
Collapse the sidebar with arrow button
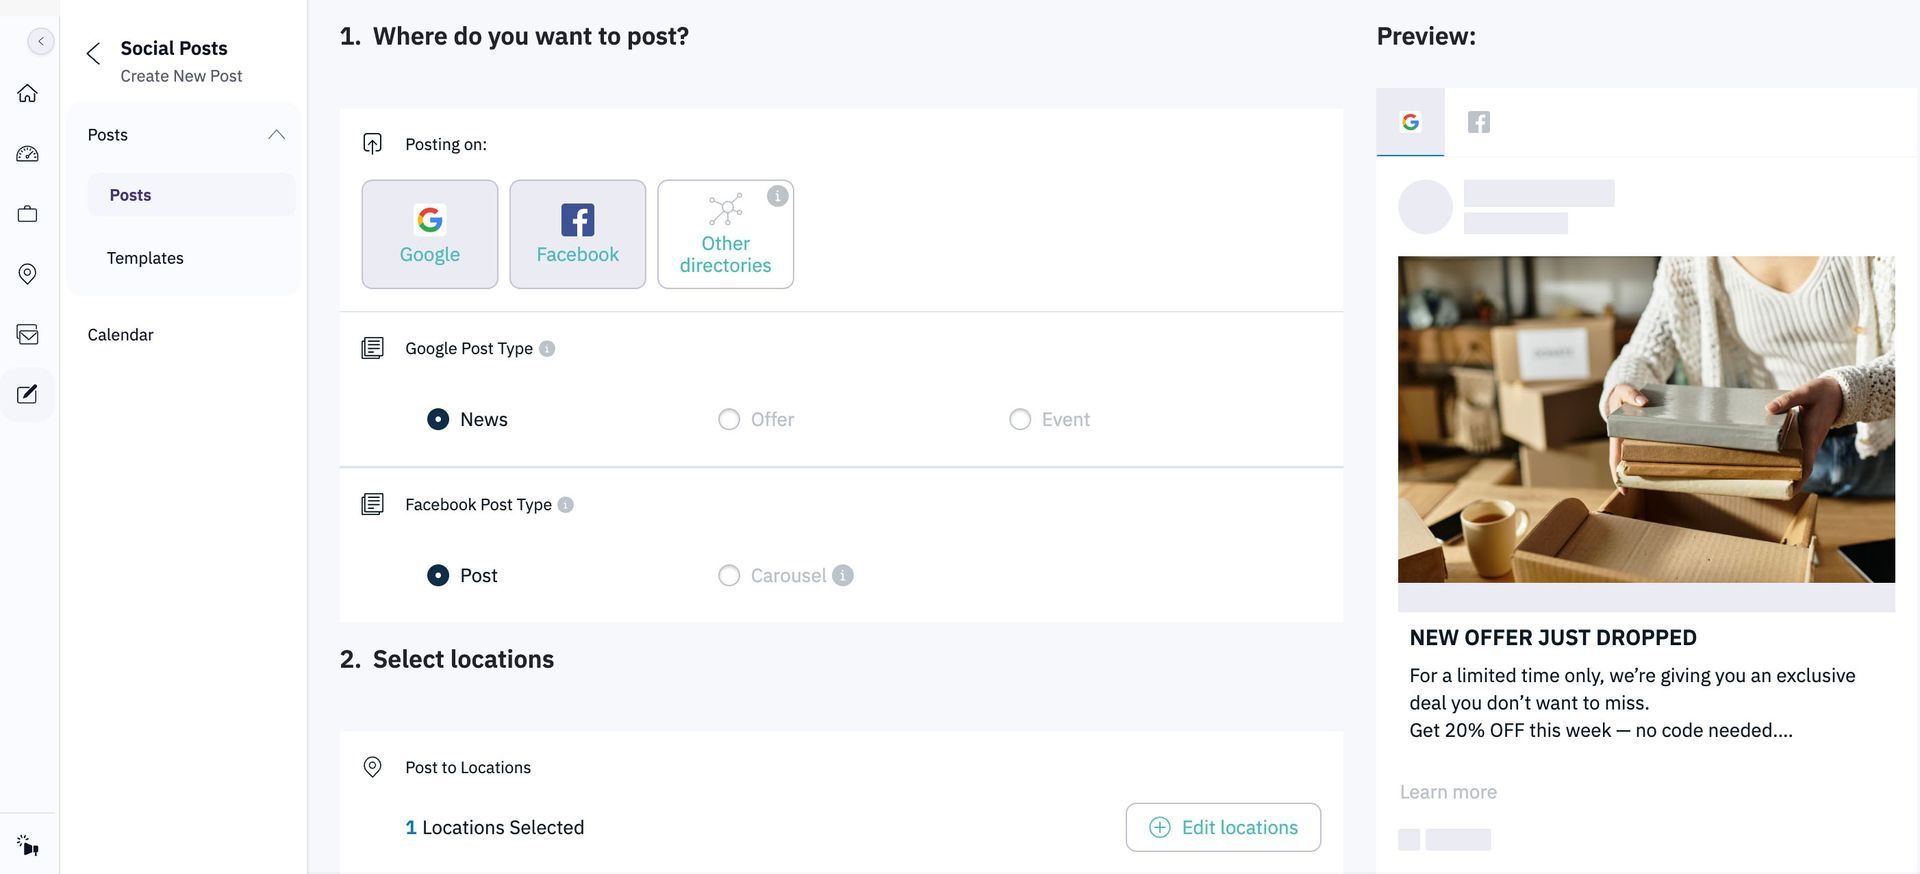pos(41,41)
